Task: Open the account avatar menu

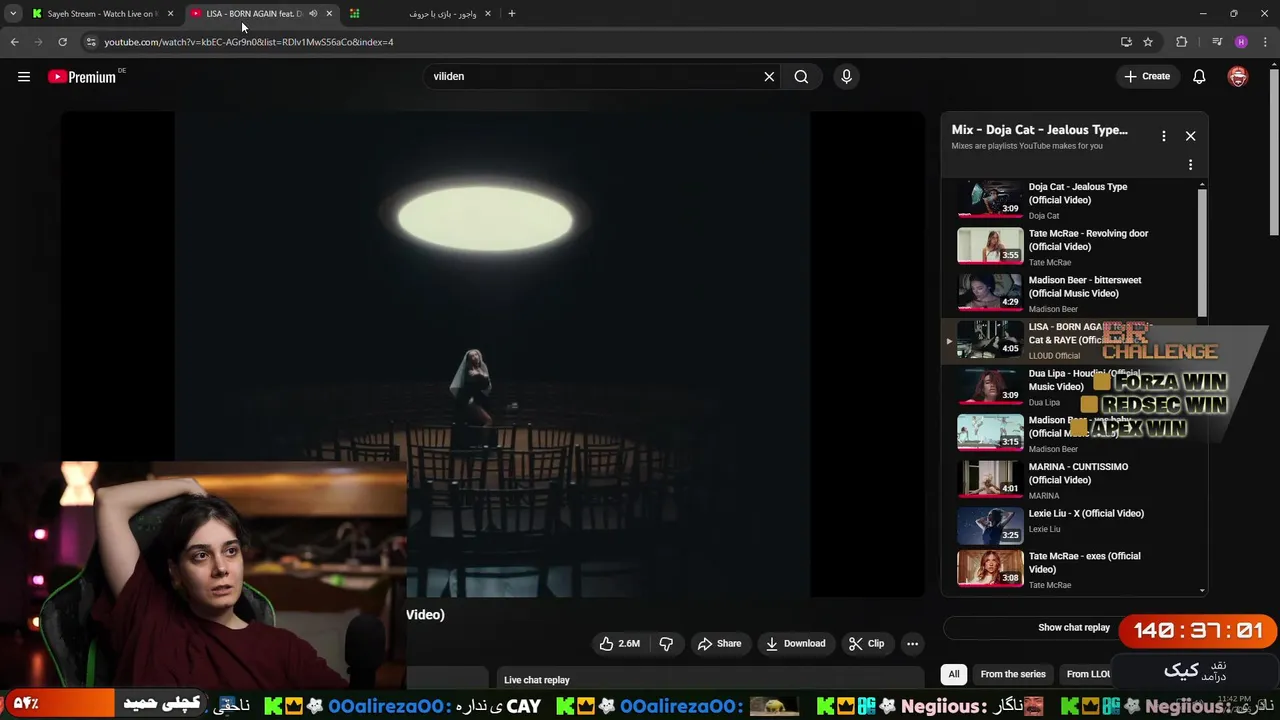Action: tap(1238, 77)
